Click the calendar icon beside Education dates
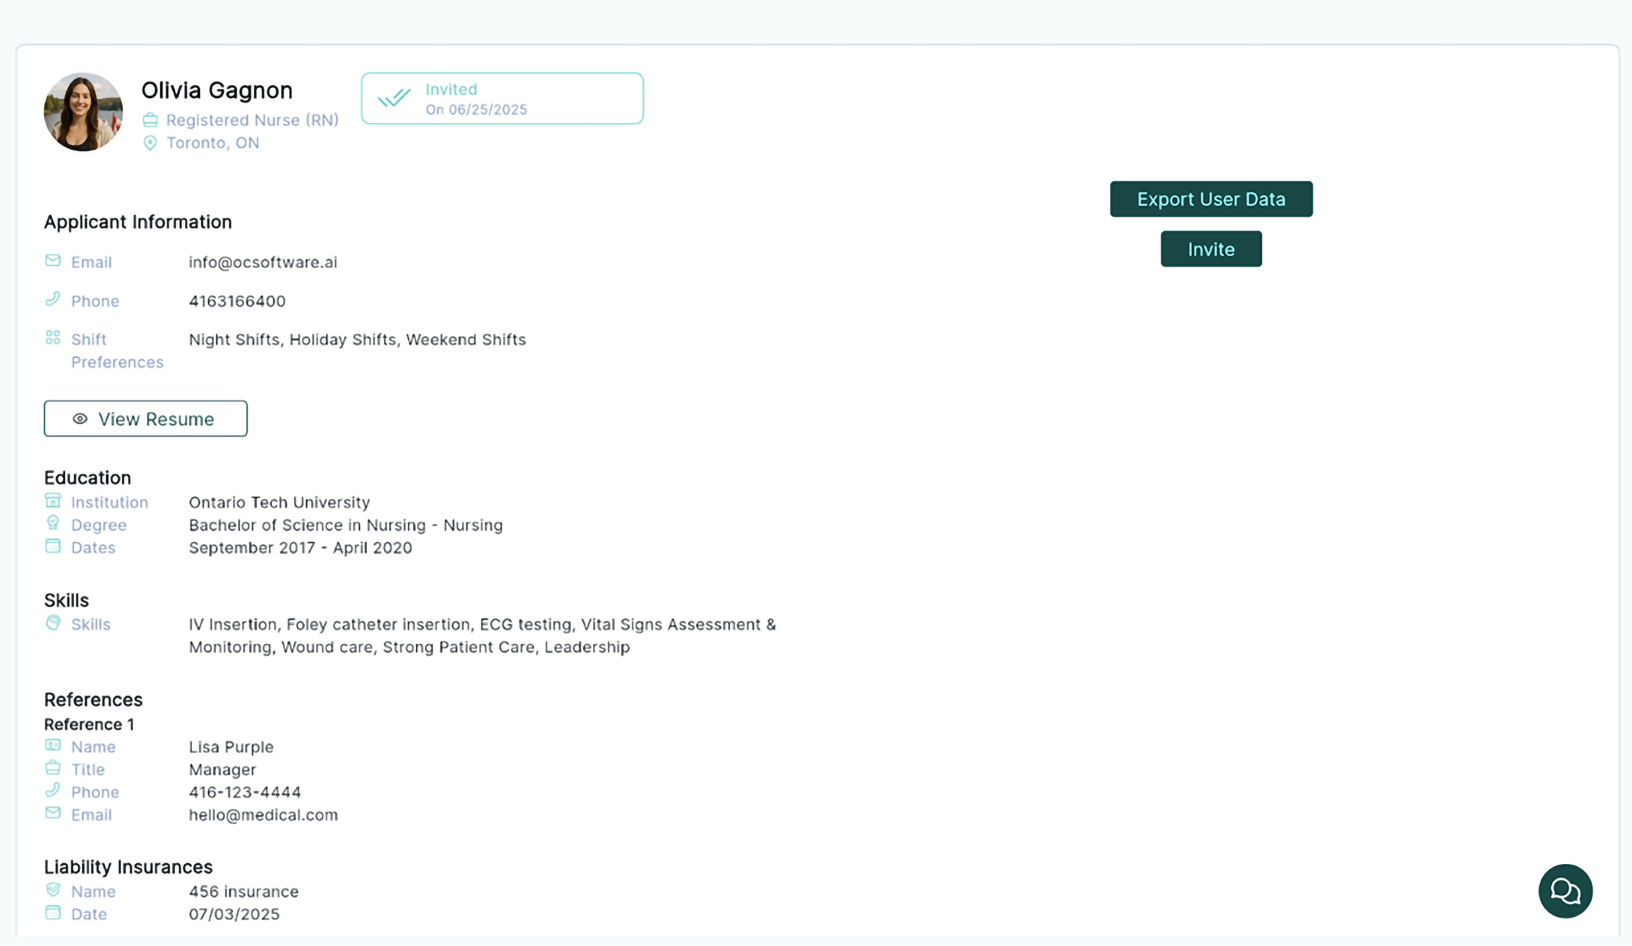Viewport: 1632px width, 946px height. point(53,546)
